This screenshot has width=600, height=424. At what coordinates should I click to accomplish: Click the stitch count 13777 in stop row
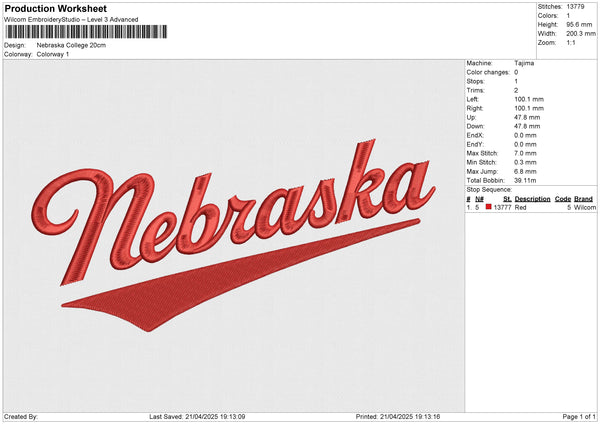pyautogui.click(x=502, y=207)
